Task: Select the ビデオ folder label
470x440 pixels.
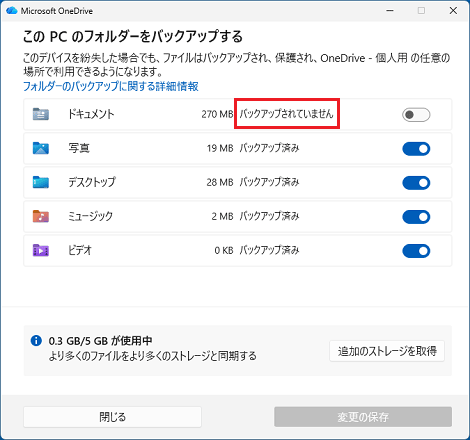Action: point(80,250)
